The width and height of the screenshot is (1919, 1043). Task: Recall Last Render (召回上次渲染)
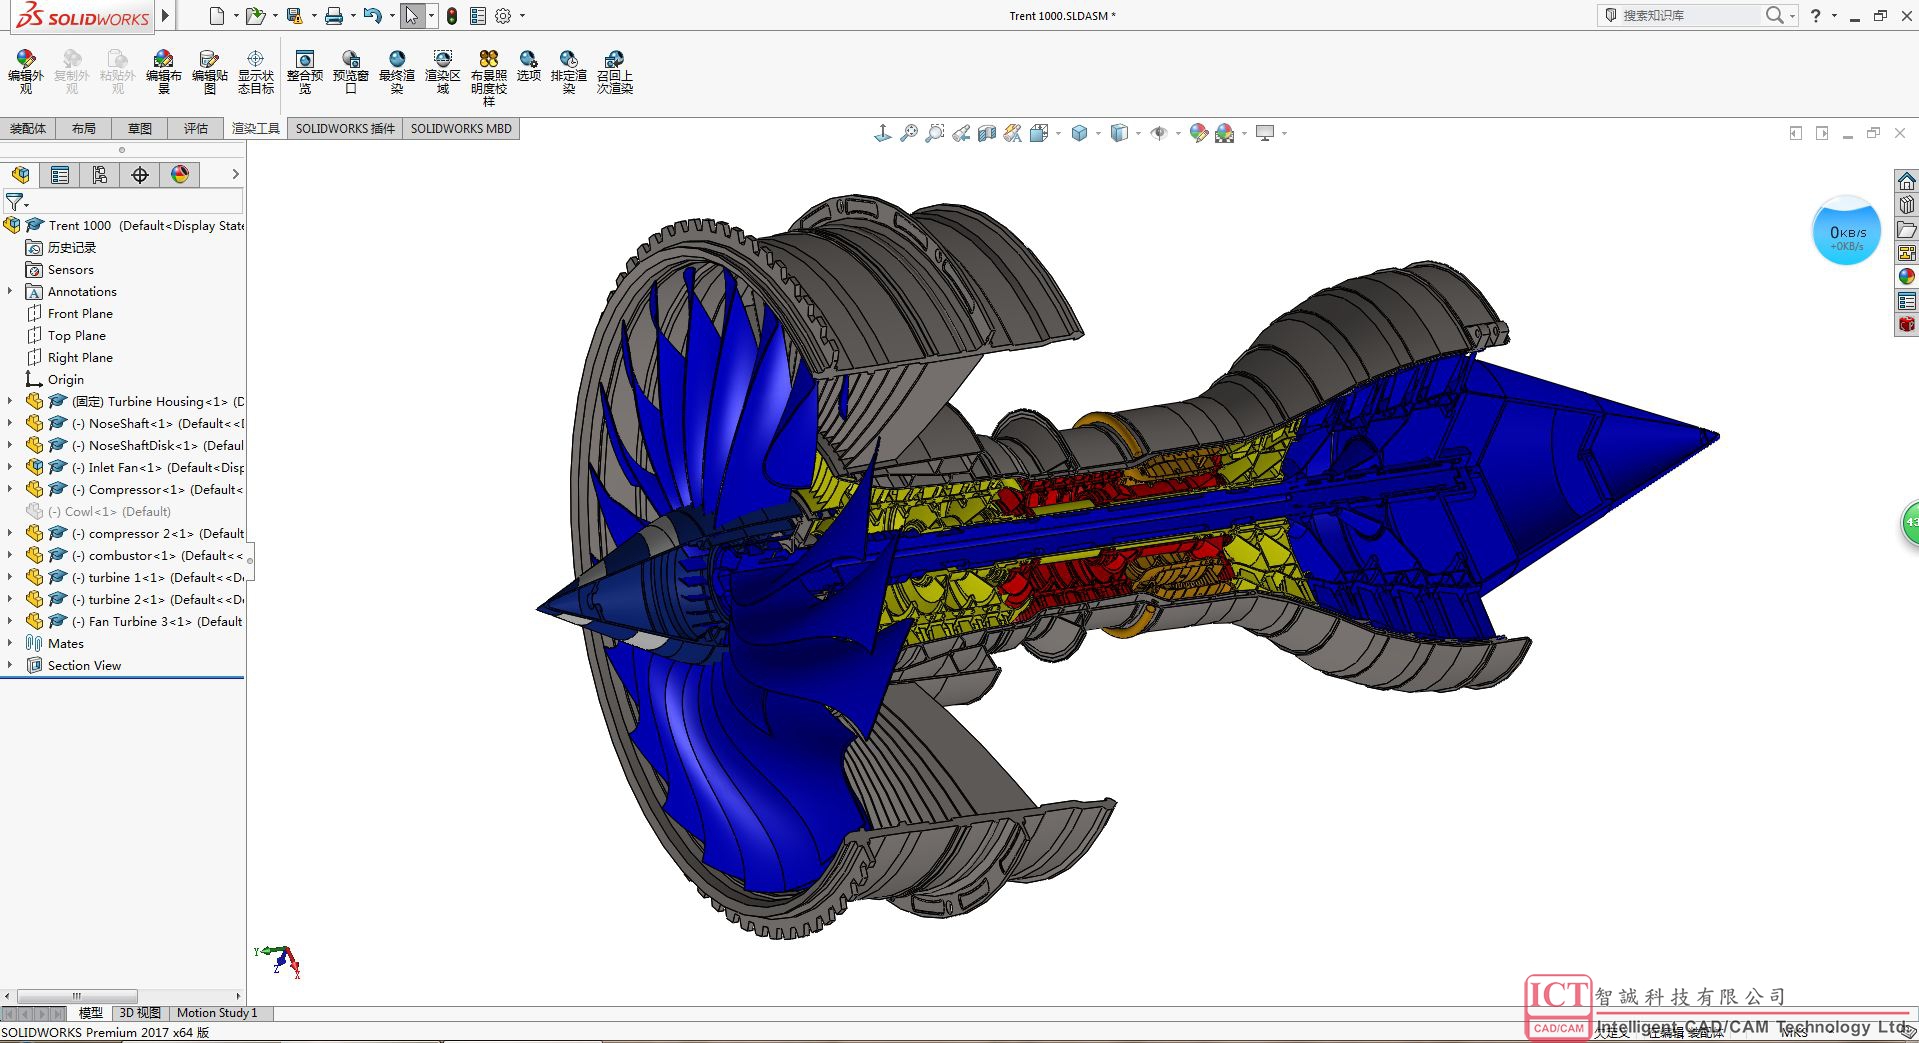pos(615,72)
